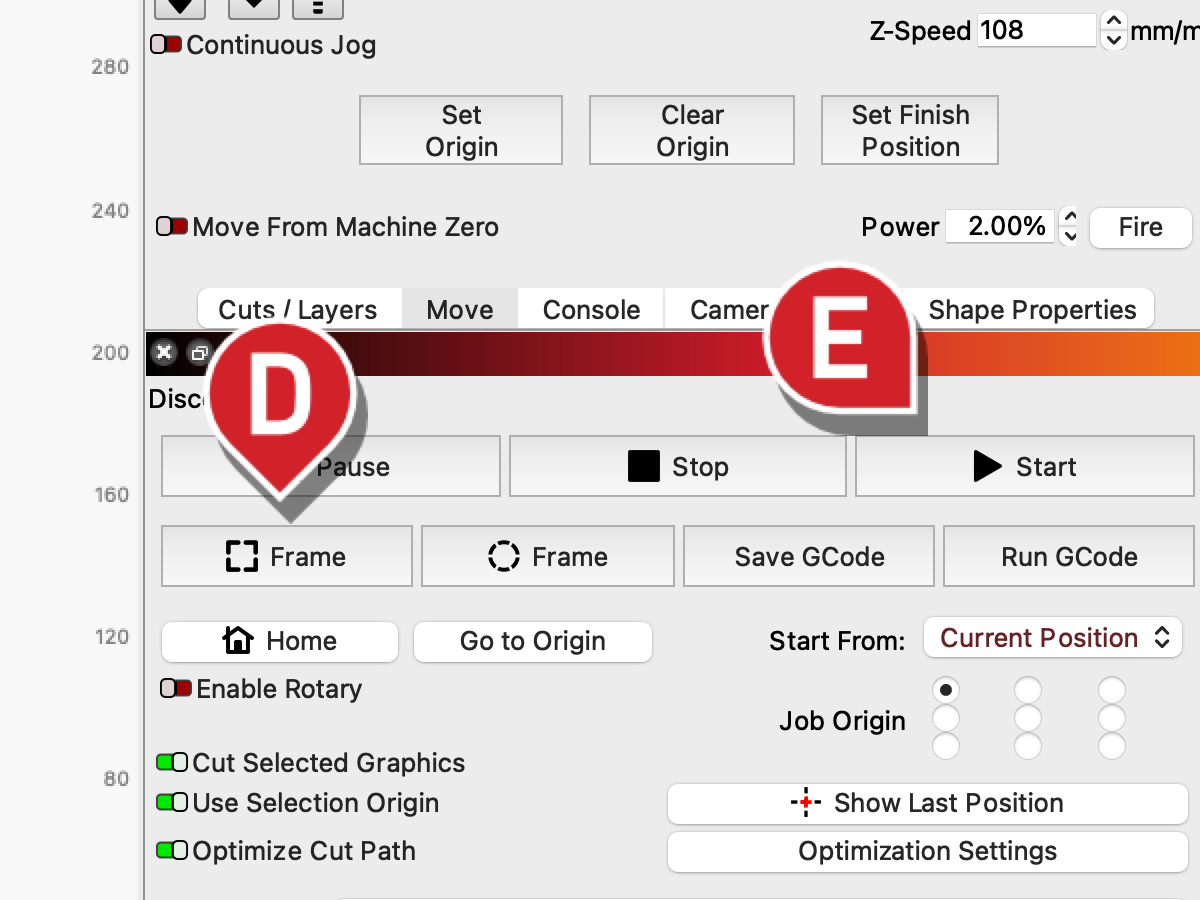Open the Start From dropdown
This screenshot has height=900, width=1200.
tap(1053, 638)
